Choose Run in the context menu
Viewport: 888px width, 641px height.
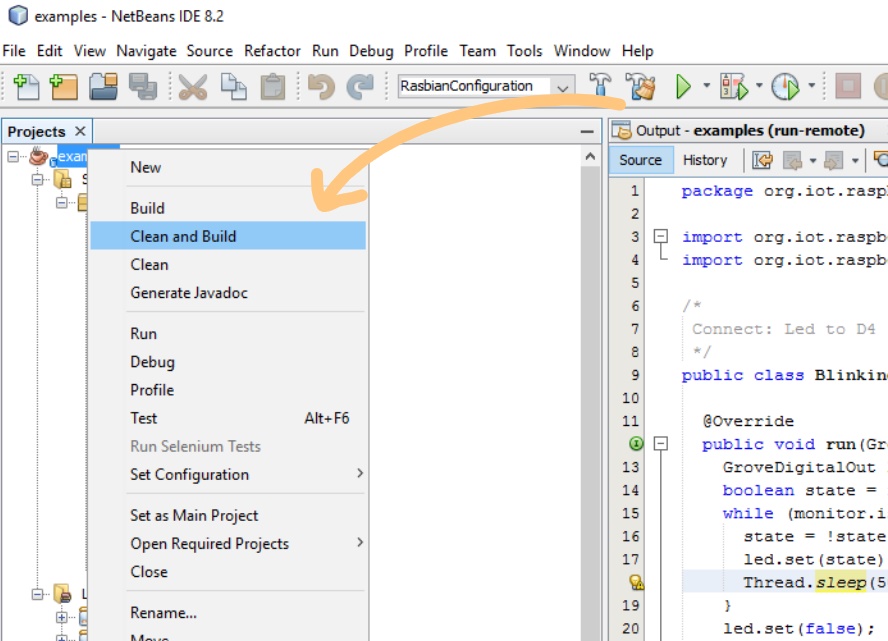pyautogui.click(x=228, y=334)
